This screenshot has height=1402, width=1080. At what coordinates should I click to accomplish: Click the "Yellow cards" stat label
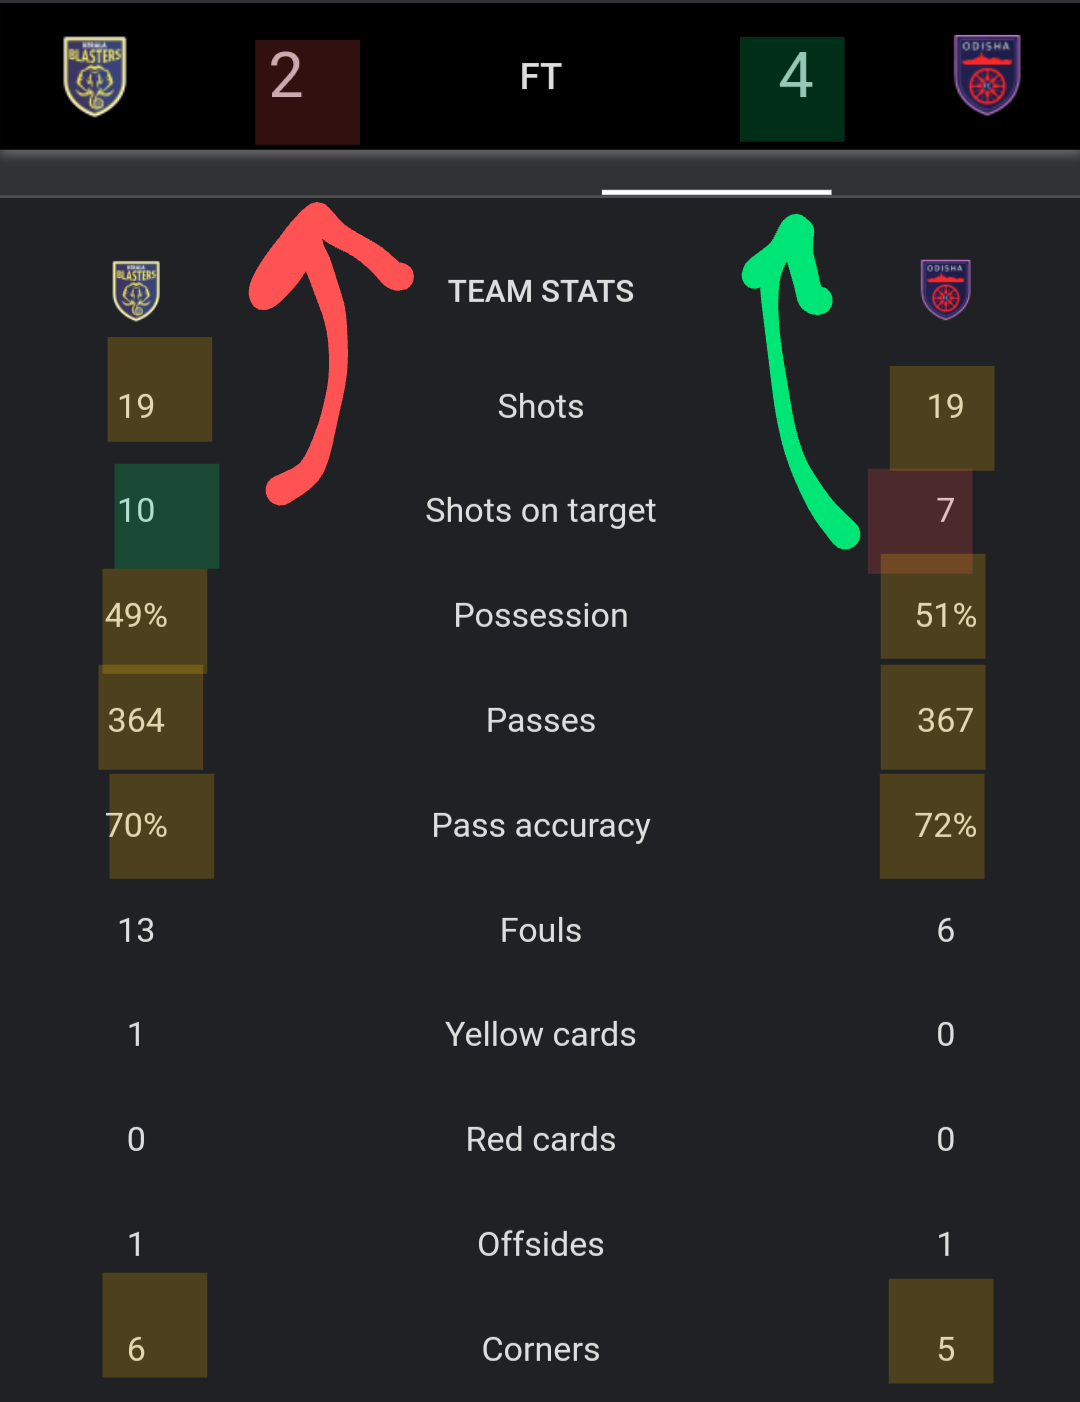pyautogui.click(x=540, y=1035)
